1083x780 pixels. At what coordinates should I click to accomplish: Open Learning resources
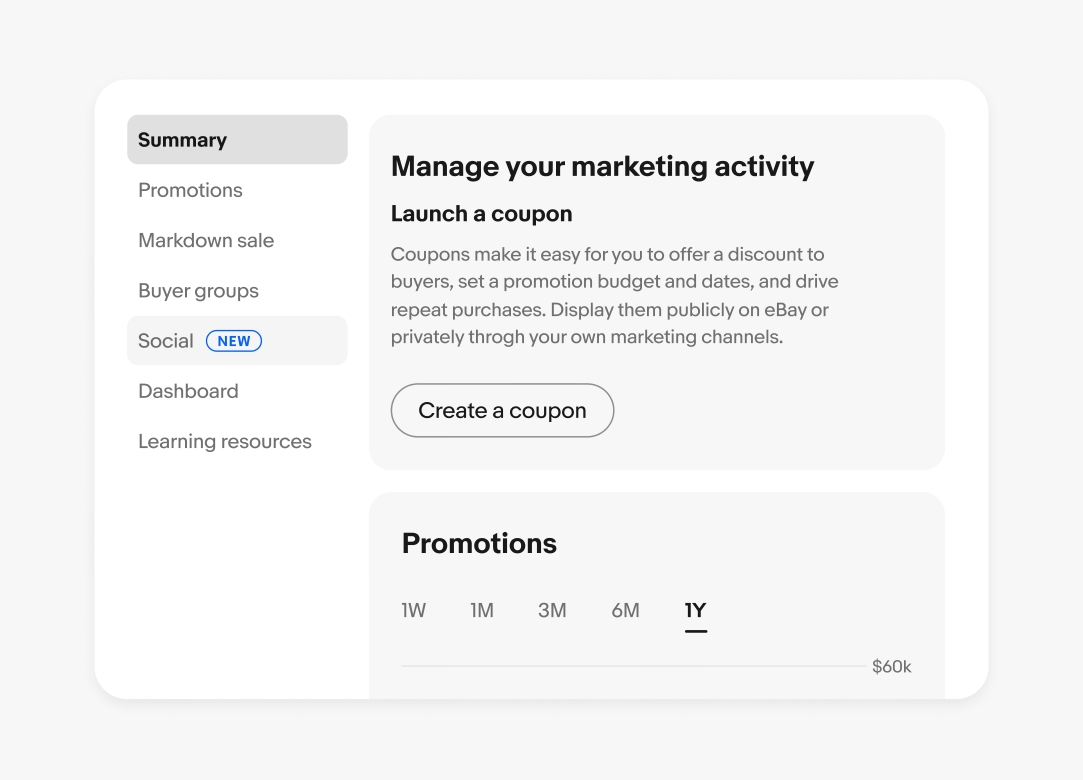coord(225,441)
